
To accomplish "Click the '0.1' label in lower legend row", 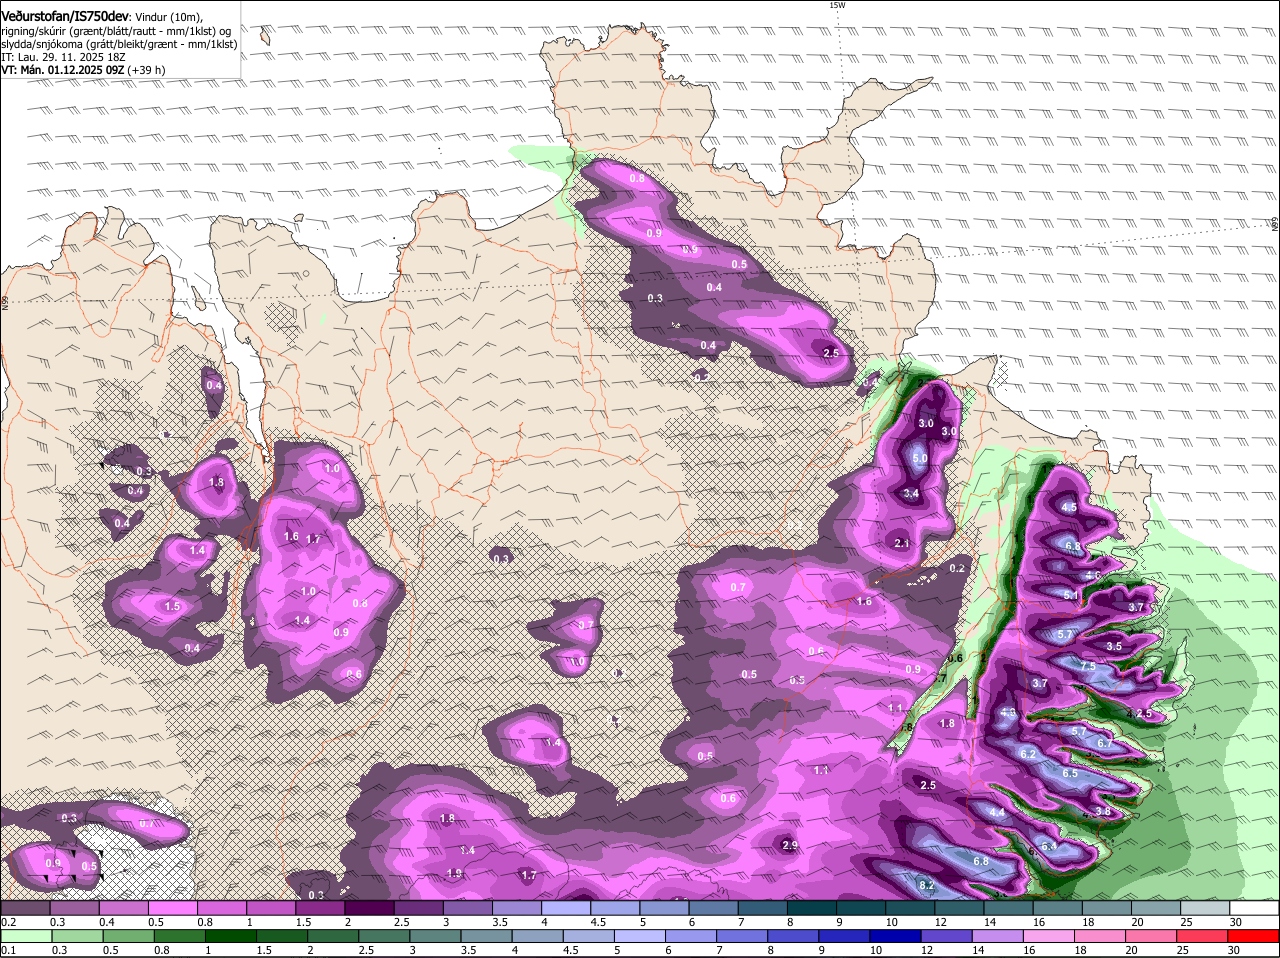I will pos(8,949).
